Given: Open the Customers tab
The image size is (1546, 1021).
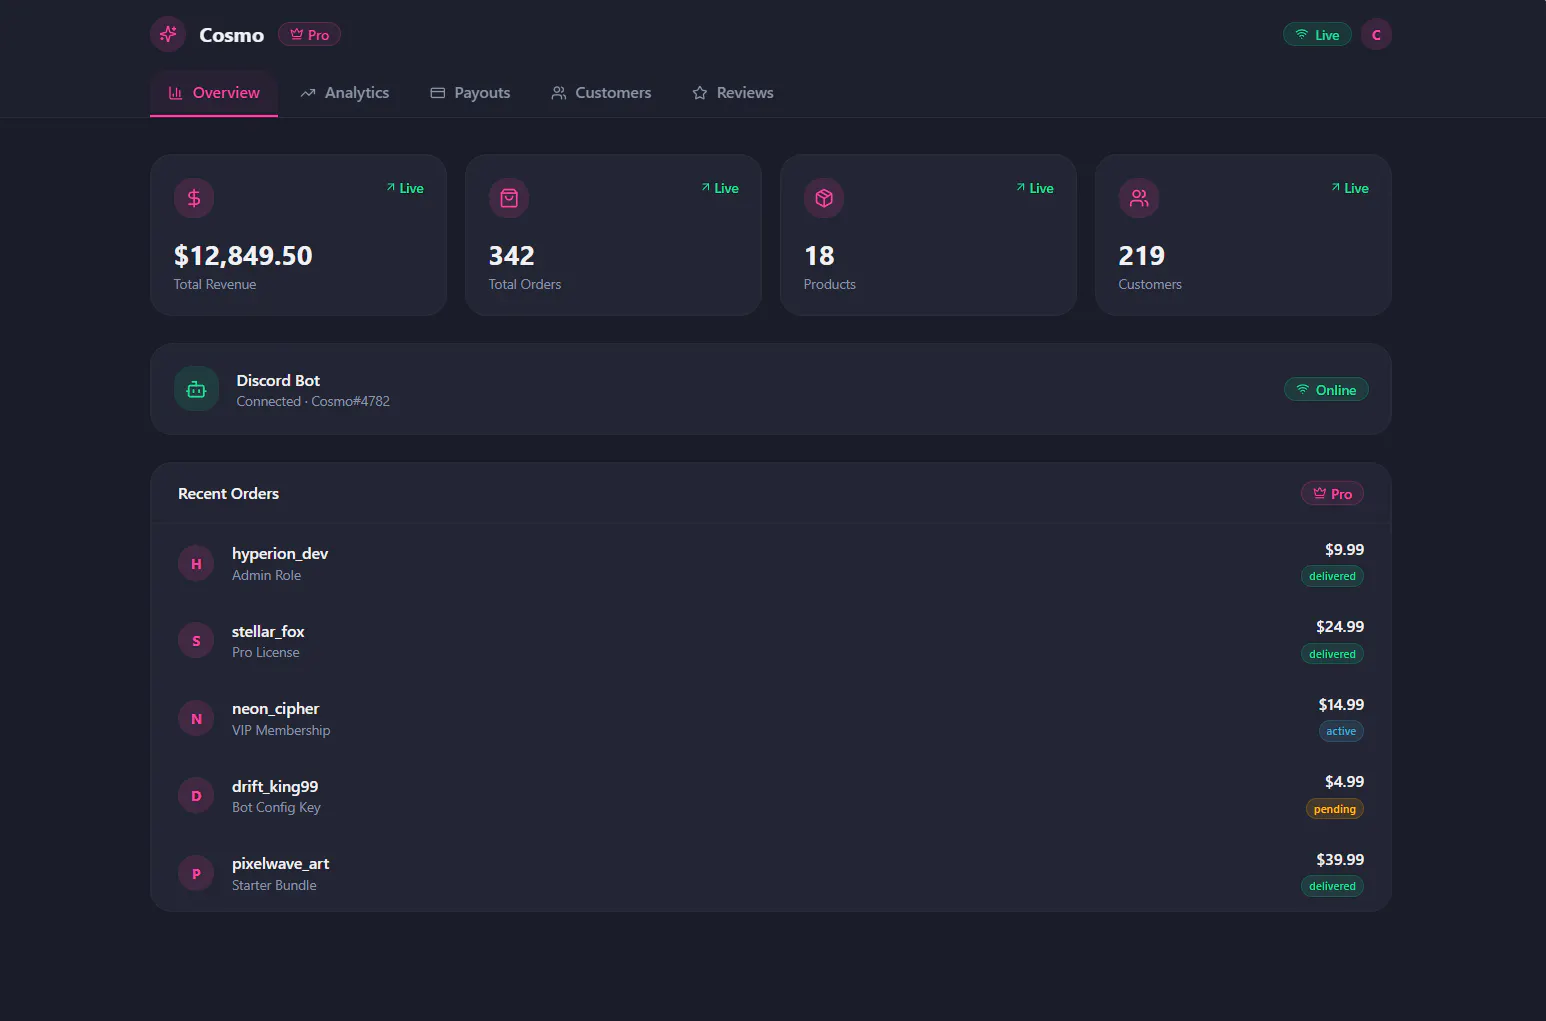Looking at the screenshot, I should pos(601,93).
